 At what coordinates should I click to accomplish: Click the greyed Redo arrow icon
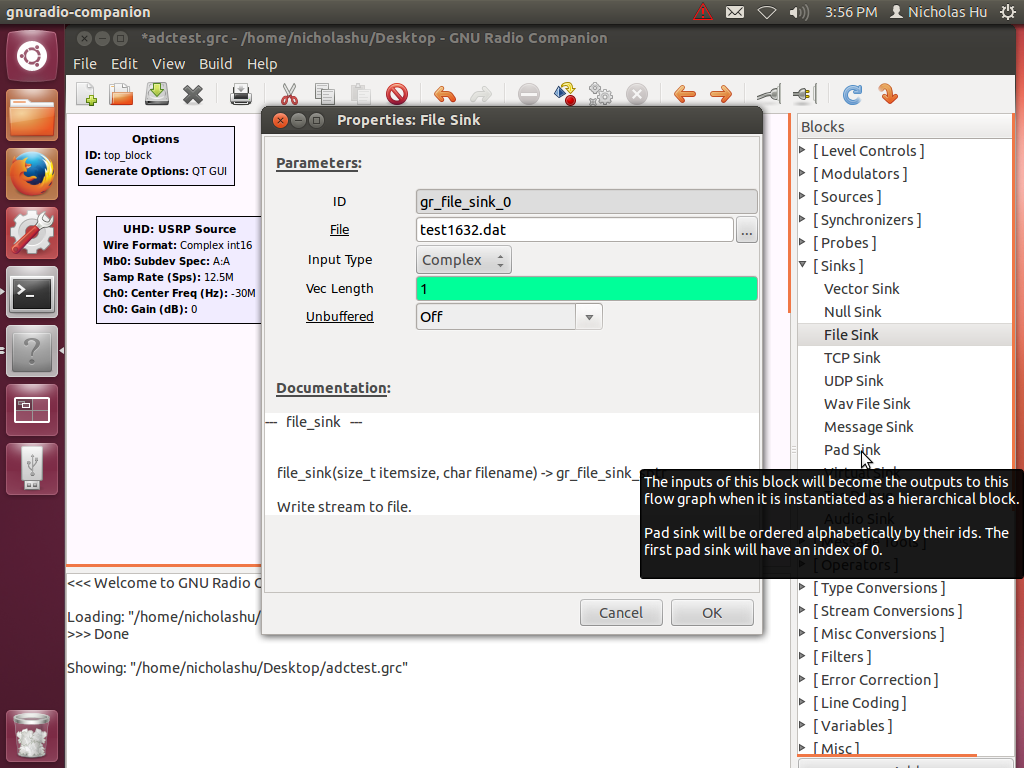click(481, 95)
